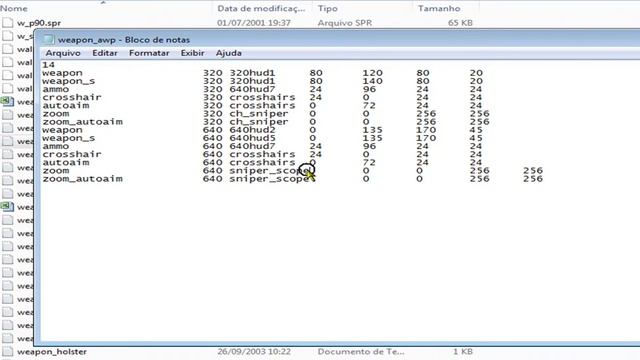The width and height of the screenshot is (640, 360).
Task: Open the Exibir menu
Action: click(x=192, y=53)
